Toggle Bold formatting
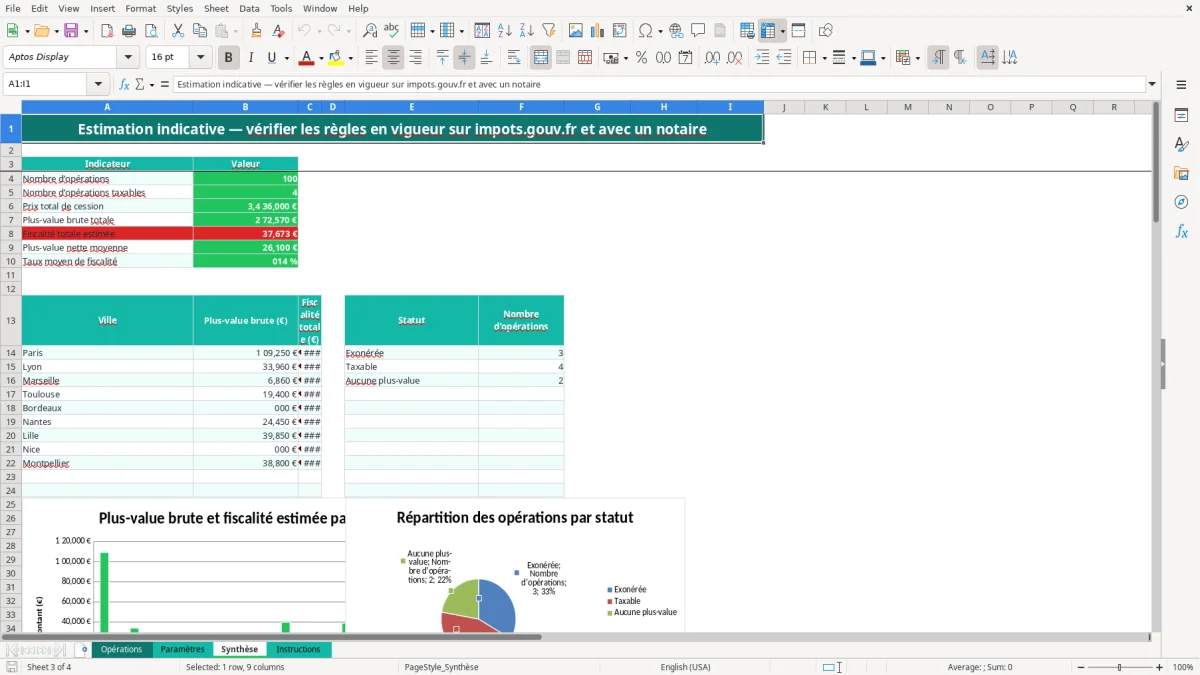 (x=229, y=58)
